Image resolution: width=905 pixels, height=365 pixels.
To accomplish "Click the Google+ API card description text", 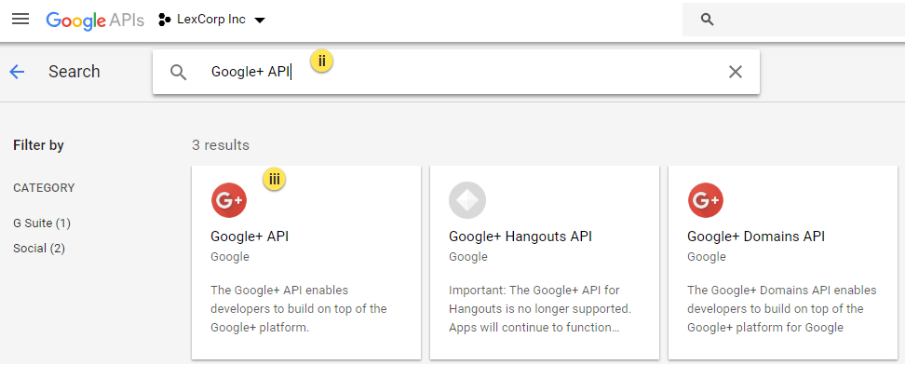I will (298, 309).
